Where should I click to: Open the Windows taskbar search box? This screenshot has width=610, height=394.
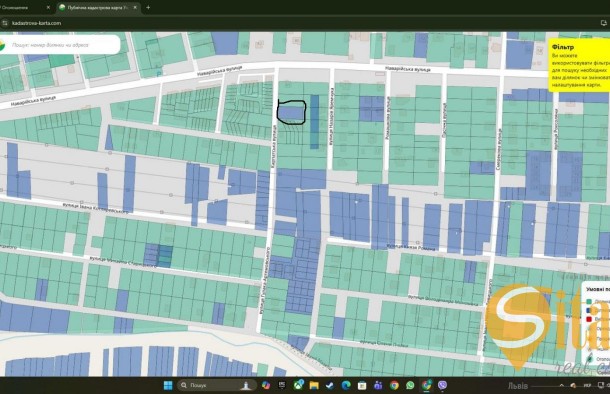(216, 385)
